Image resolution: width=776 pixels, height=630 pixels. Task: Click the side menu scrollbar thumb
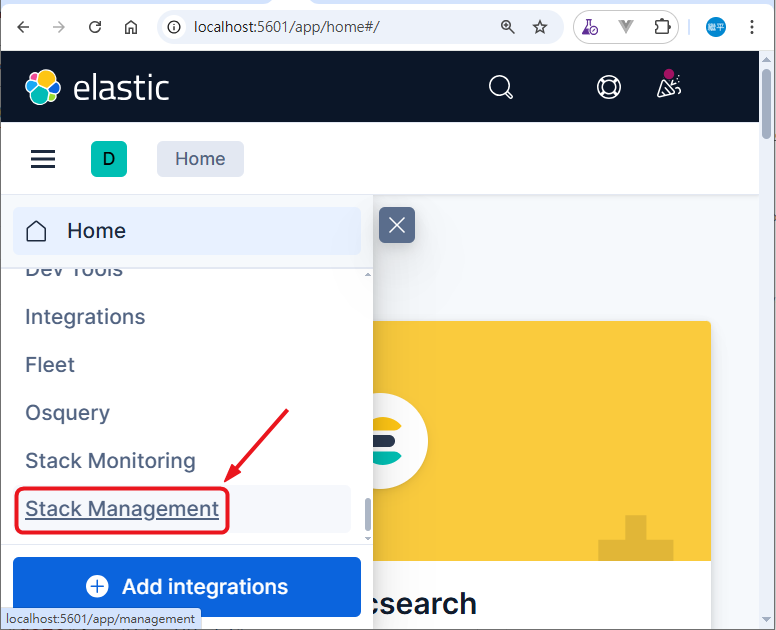pyautogui.click(x=368, y=514)
